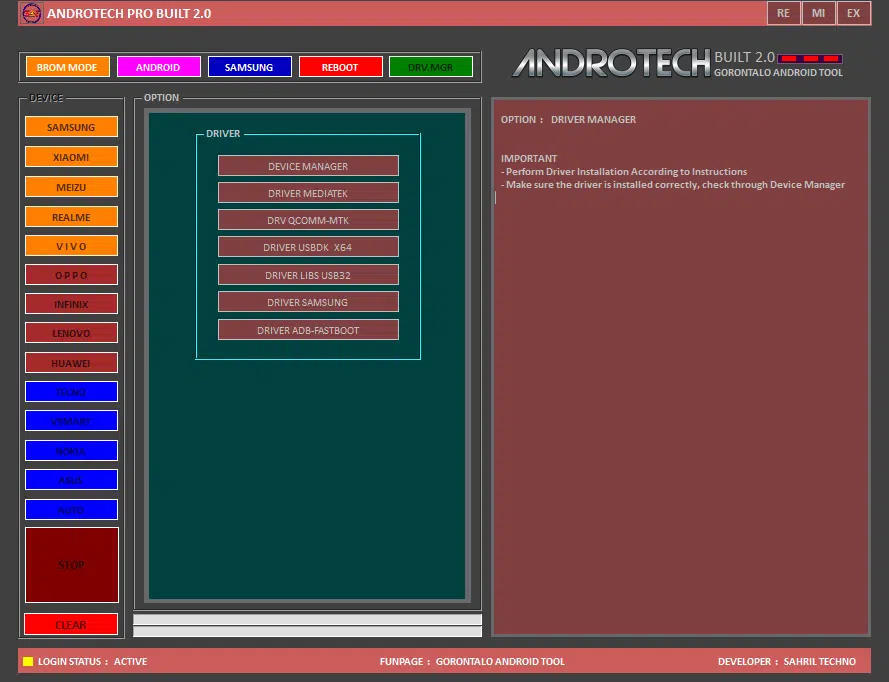Click the 'Perform Driver Installation According to Instructions' line
Image resolution: width=889 pixels, height=682 pixels.
[624, 171]
